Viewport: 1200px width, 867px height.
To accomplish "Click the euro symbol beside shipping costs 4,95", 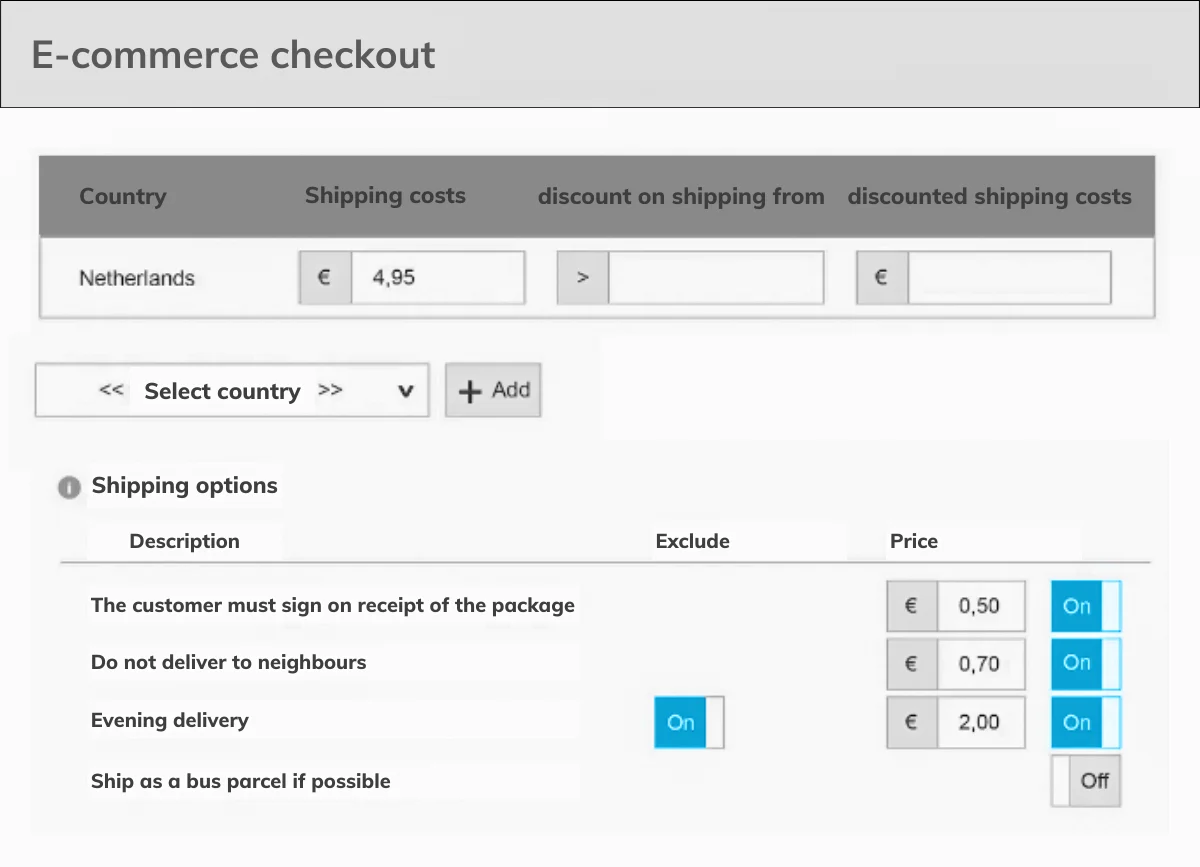I will click(324, 278).
